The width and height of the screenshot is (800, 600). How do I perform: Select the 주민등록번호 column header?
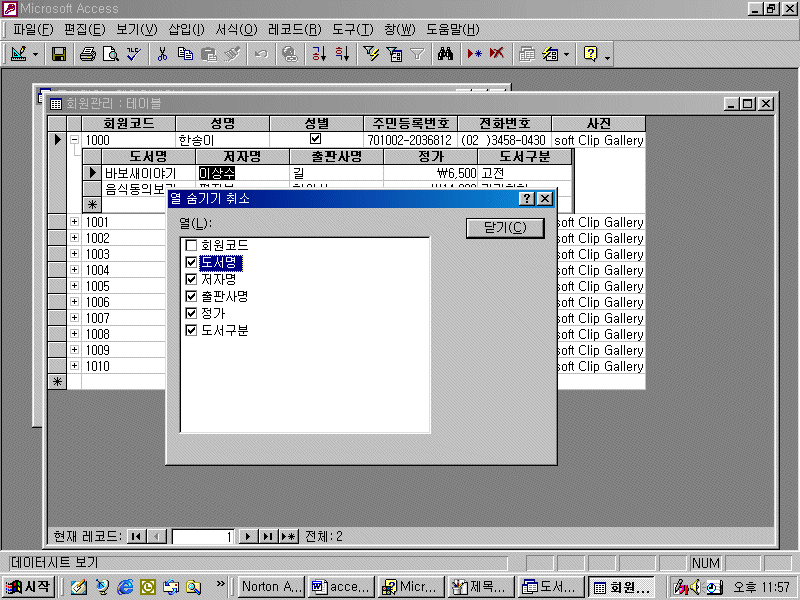[x=410, y=123]
